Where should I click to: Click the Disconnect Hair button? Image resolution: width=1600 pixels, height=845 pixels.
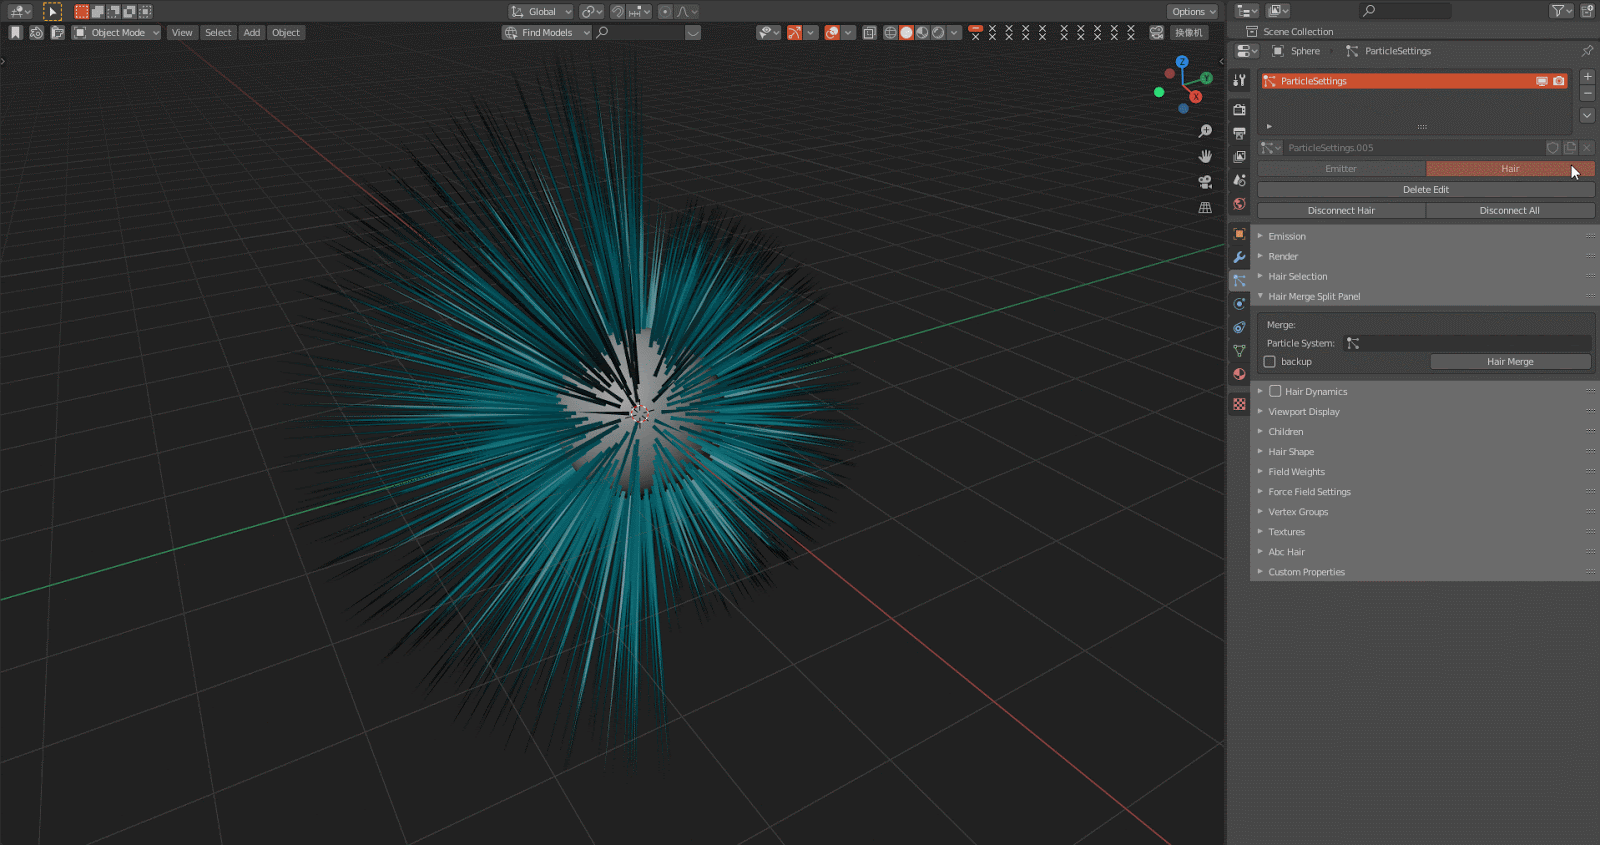[x=1341, y=211]
